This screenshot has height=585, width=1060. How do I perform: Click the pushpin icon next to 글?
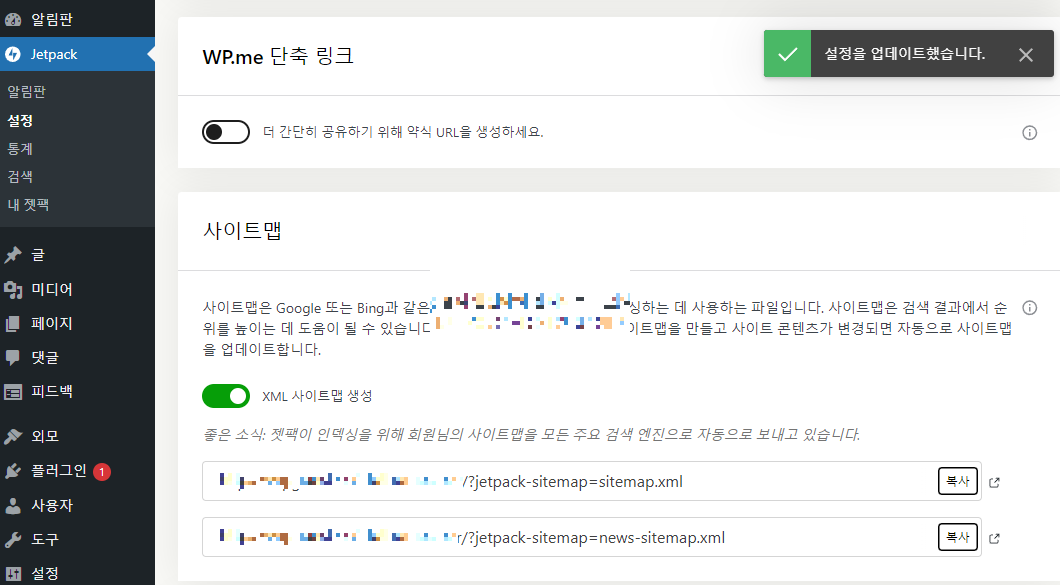[x=13, y=255]
